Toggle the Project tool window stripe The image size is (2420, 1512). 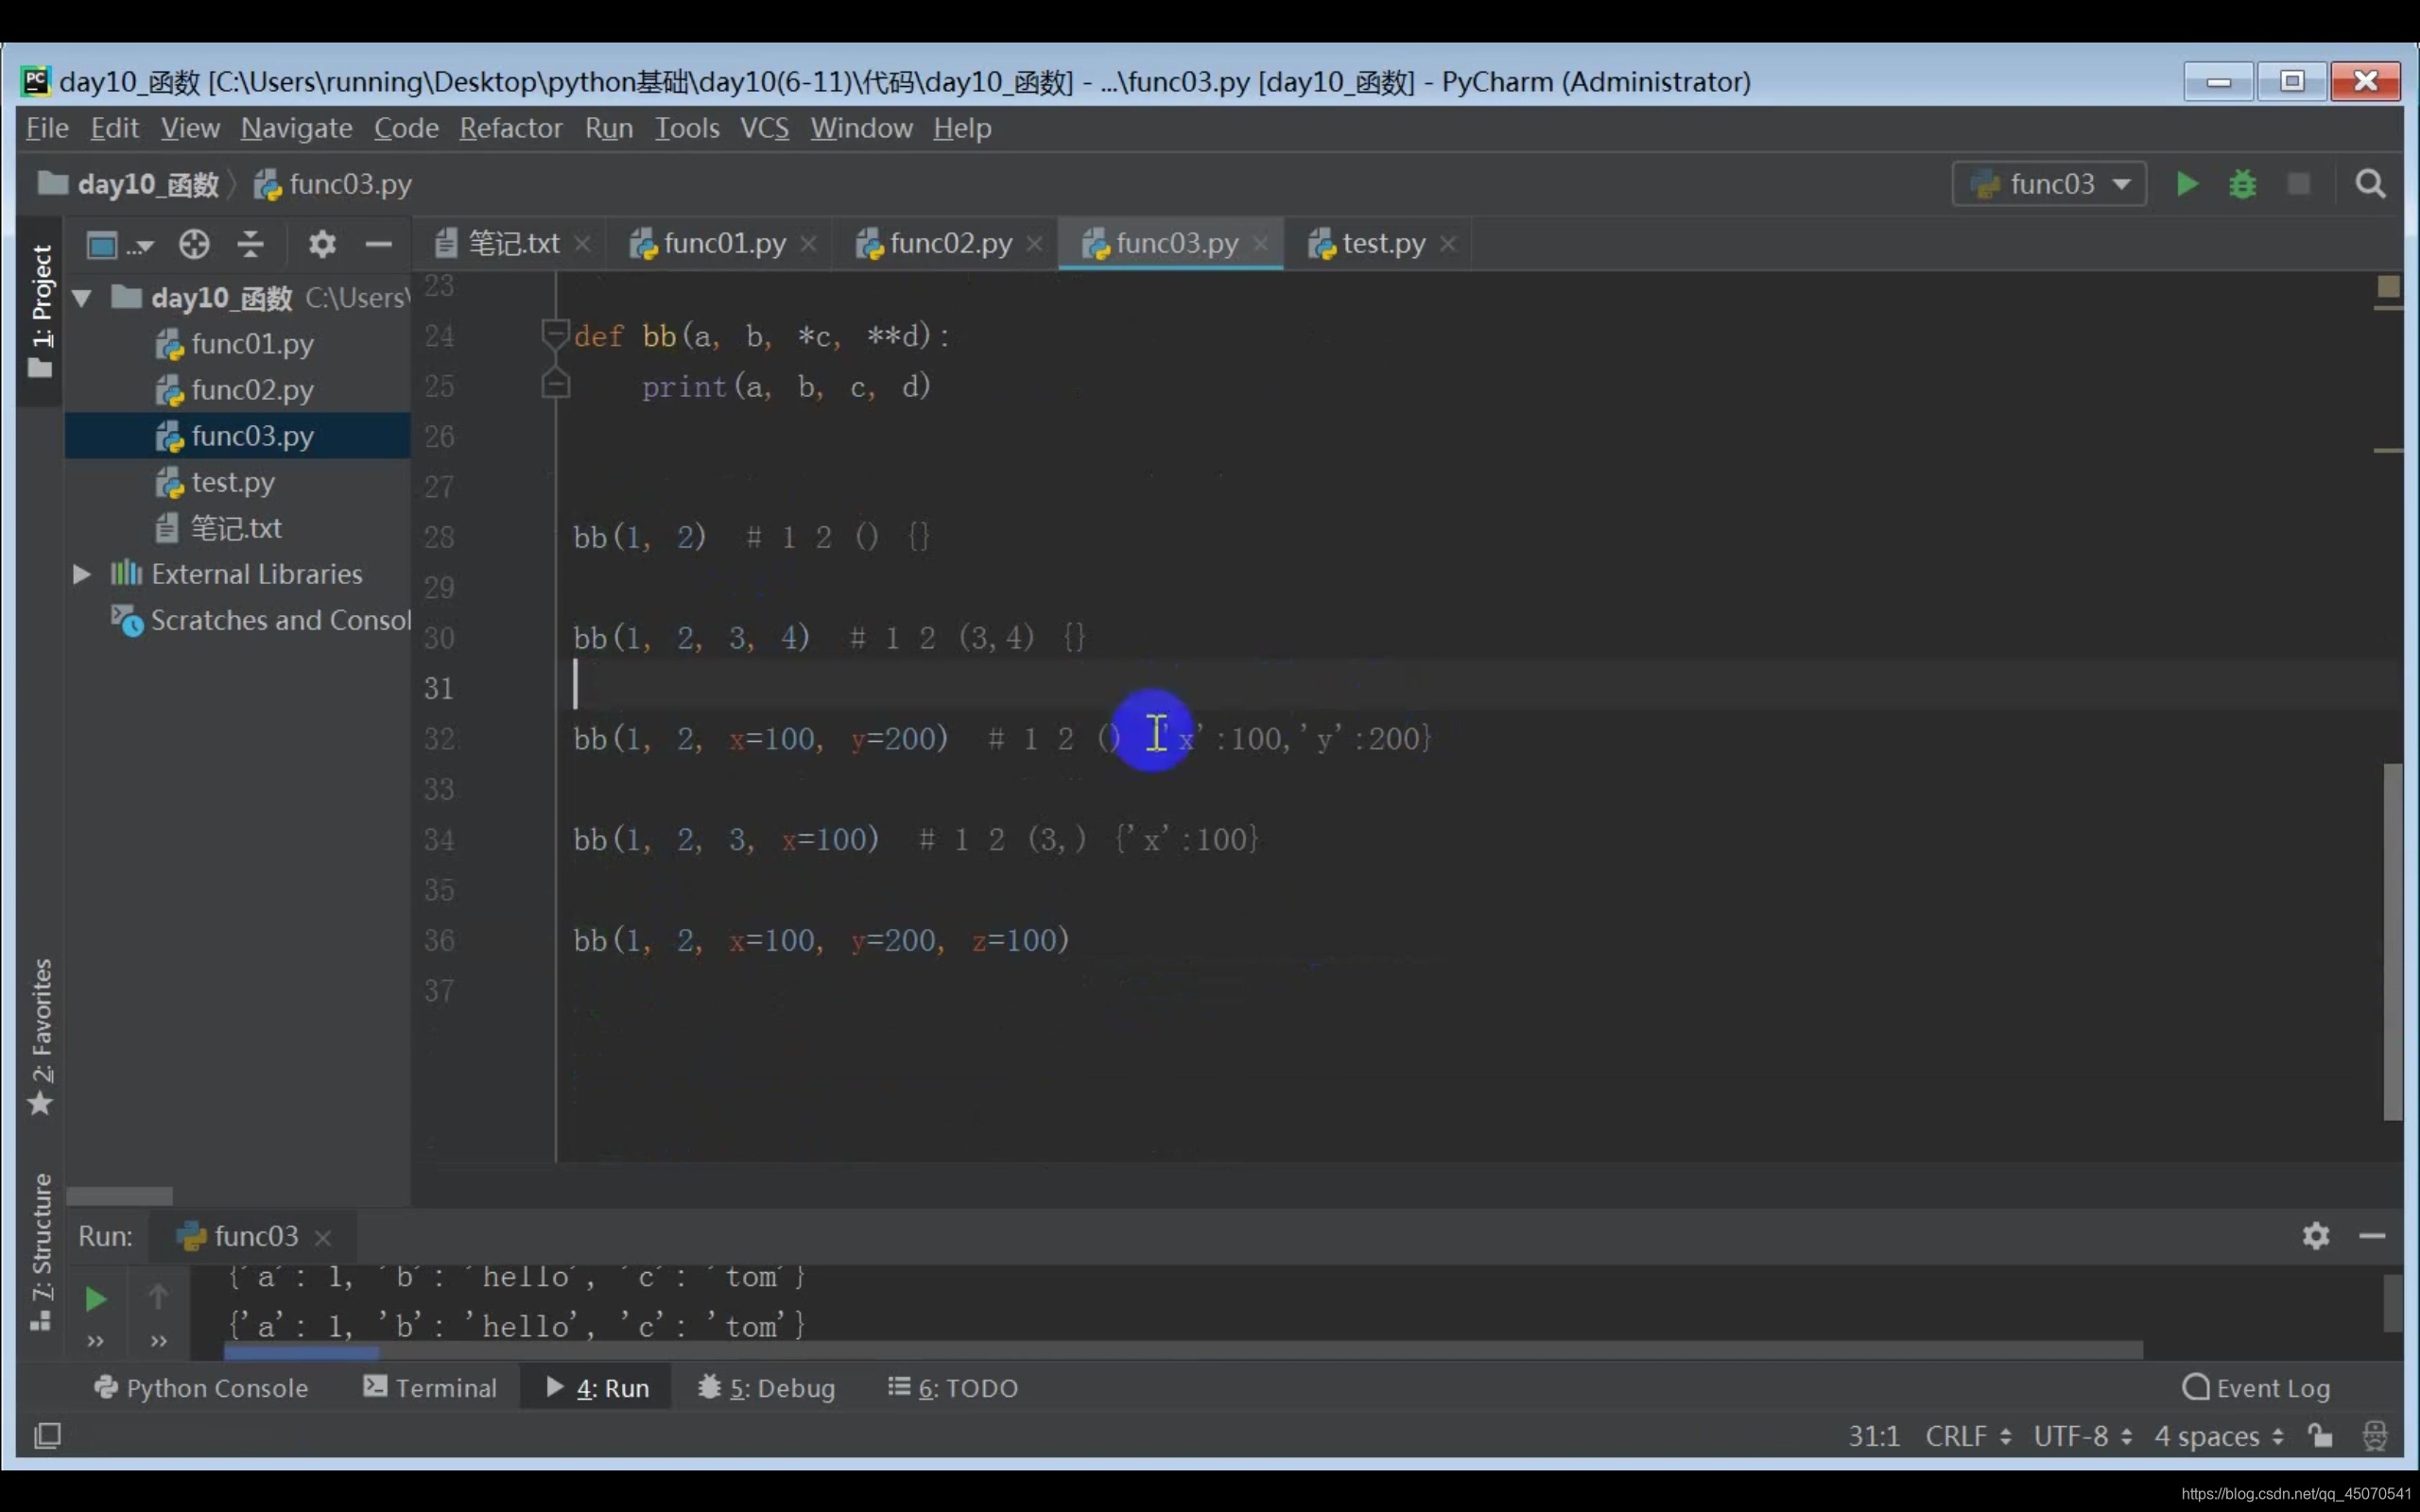41,310
